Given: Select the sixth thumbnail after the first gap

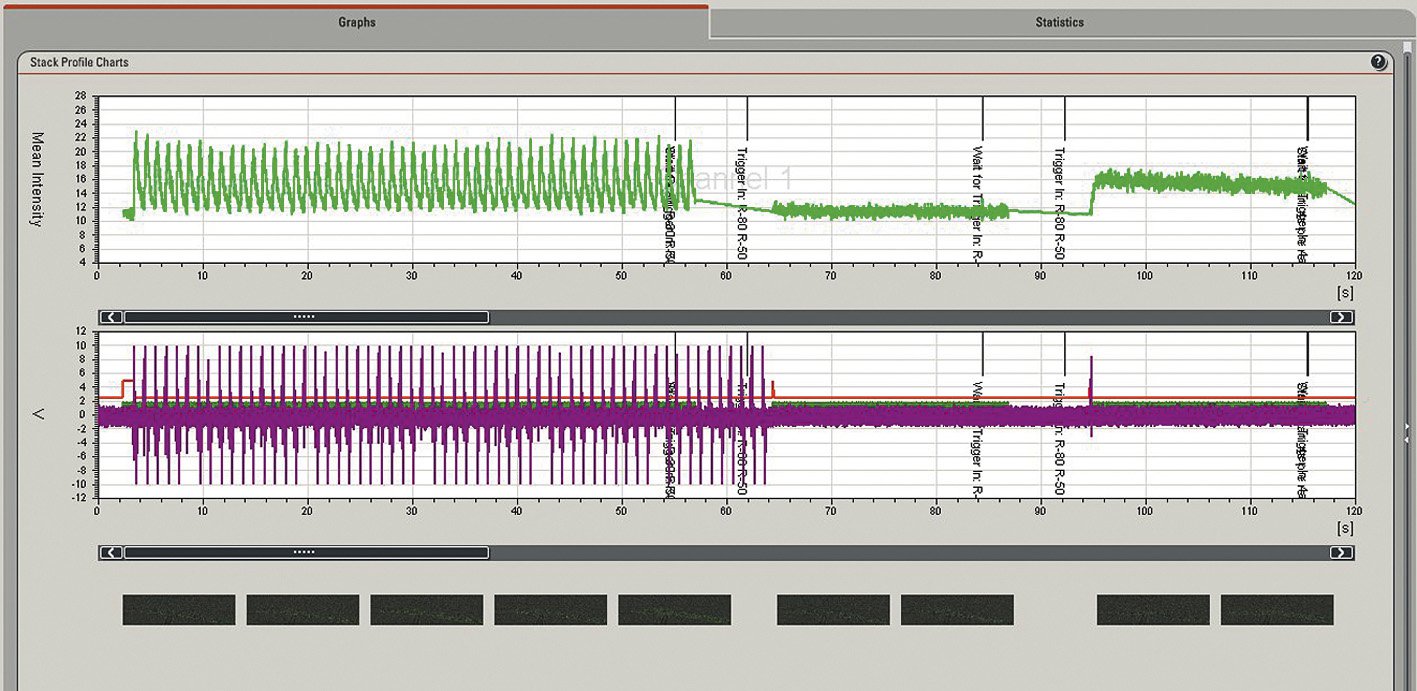Looking at the screenshot, I should coord(833,610).
